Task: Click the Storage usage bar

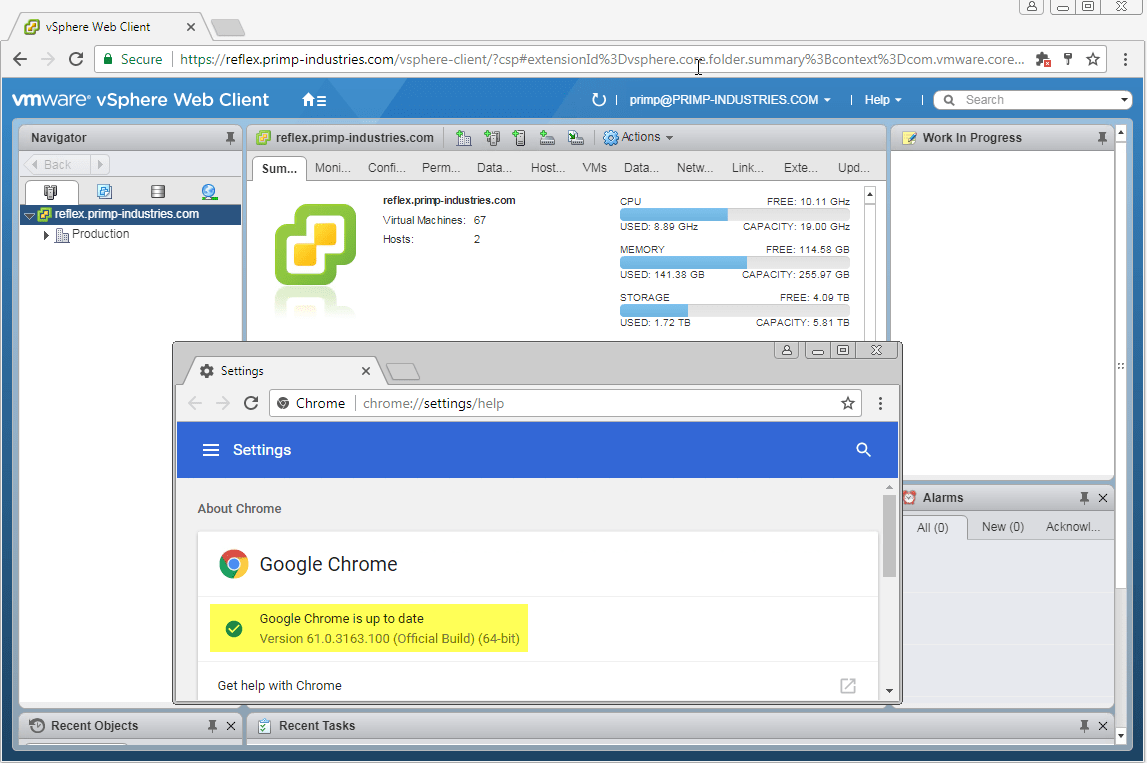Action: [734, 310]
